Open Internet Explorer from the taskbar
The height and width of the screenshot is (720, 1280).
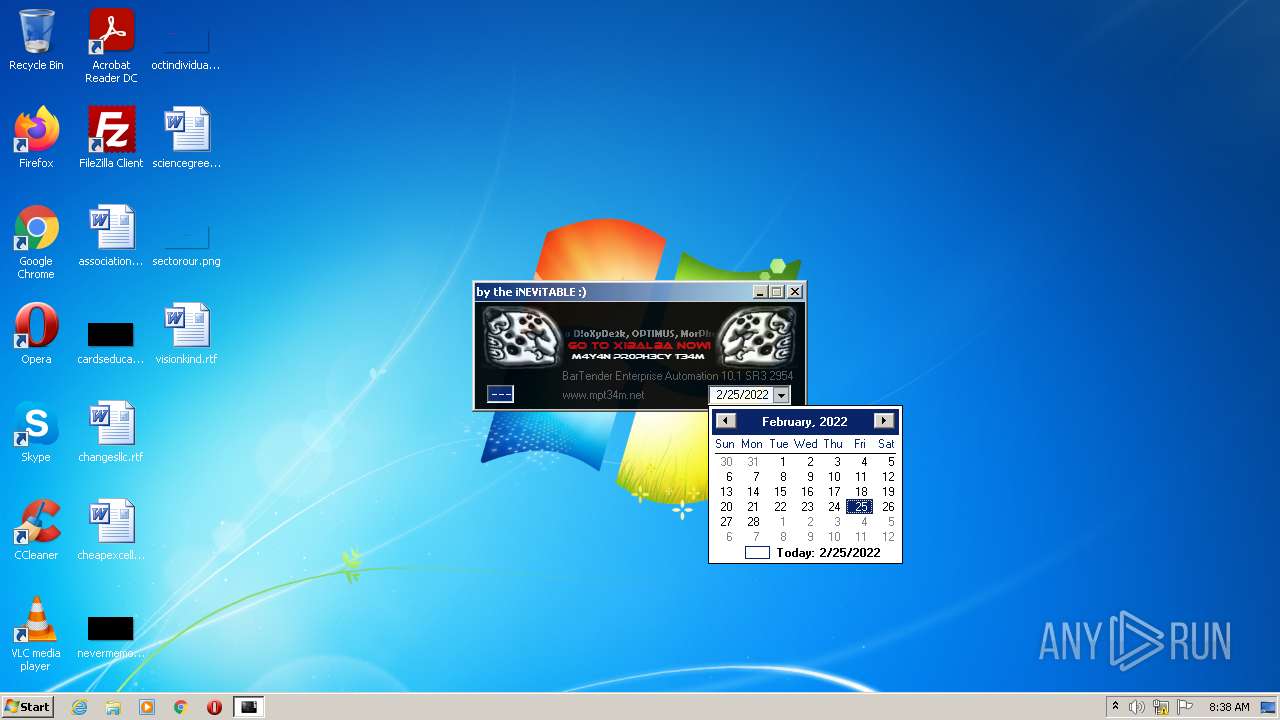80,707
